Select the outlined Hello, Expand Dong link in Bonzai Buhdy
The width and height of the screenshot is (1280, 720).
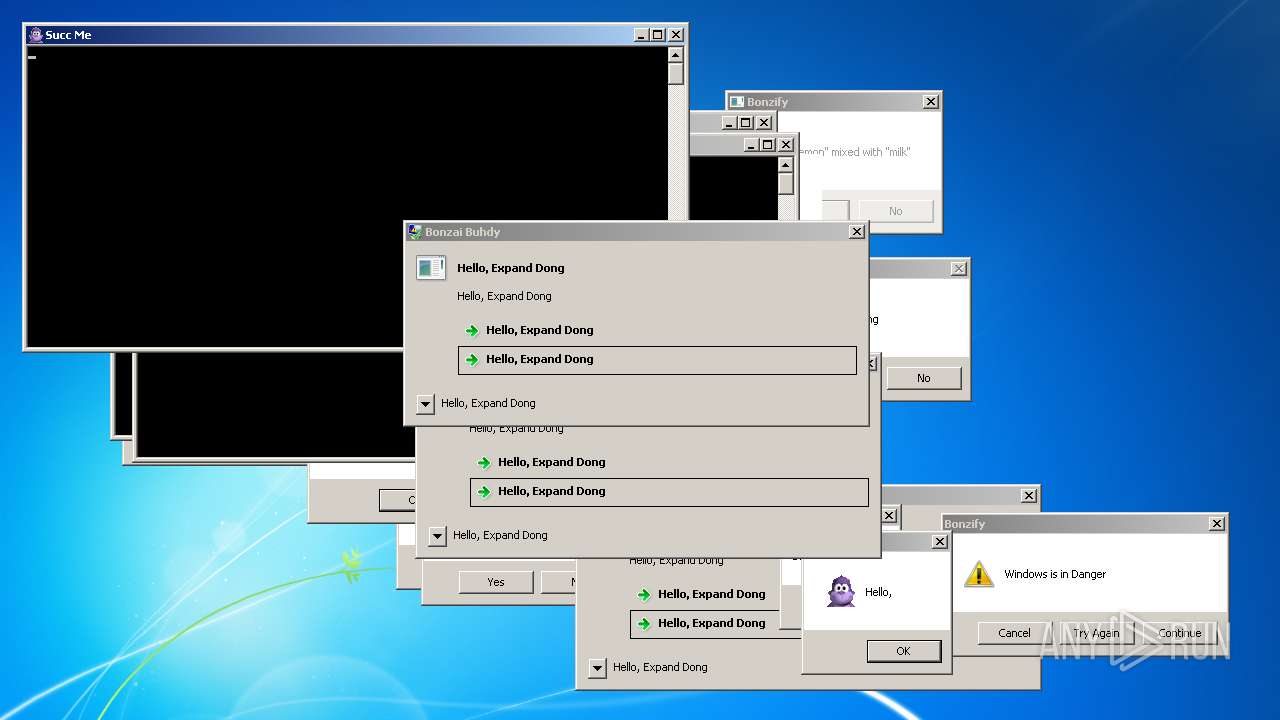tap(657, 360)
